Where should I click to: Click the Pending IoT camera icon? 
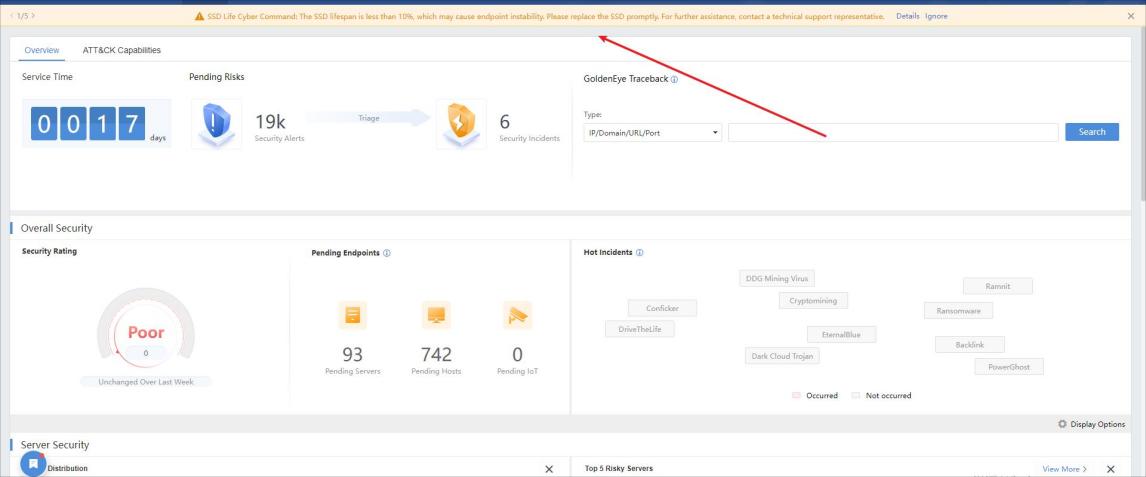pyautogui.click(x=517, y=315)
